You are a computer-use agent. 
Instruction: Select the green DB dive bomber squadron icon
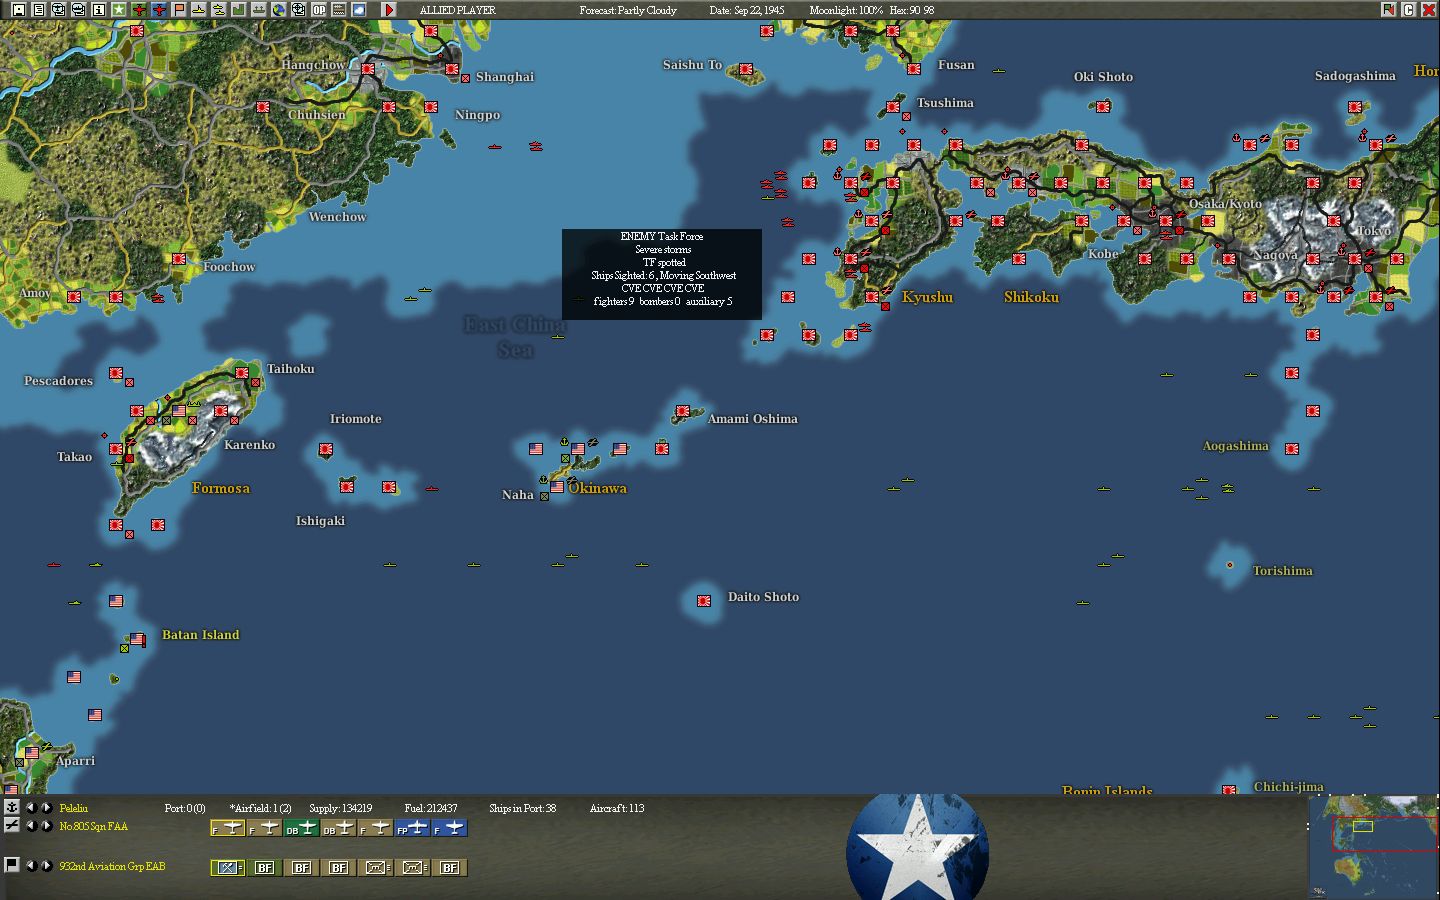(x=302, y=828)
